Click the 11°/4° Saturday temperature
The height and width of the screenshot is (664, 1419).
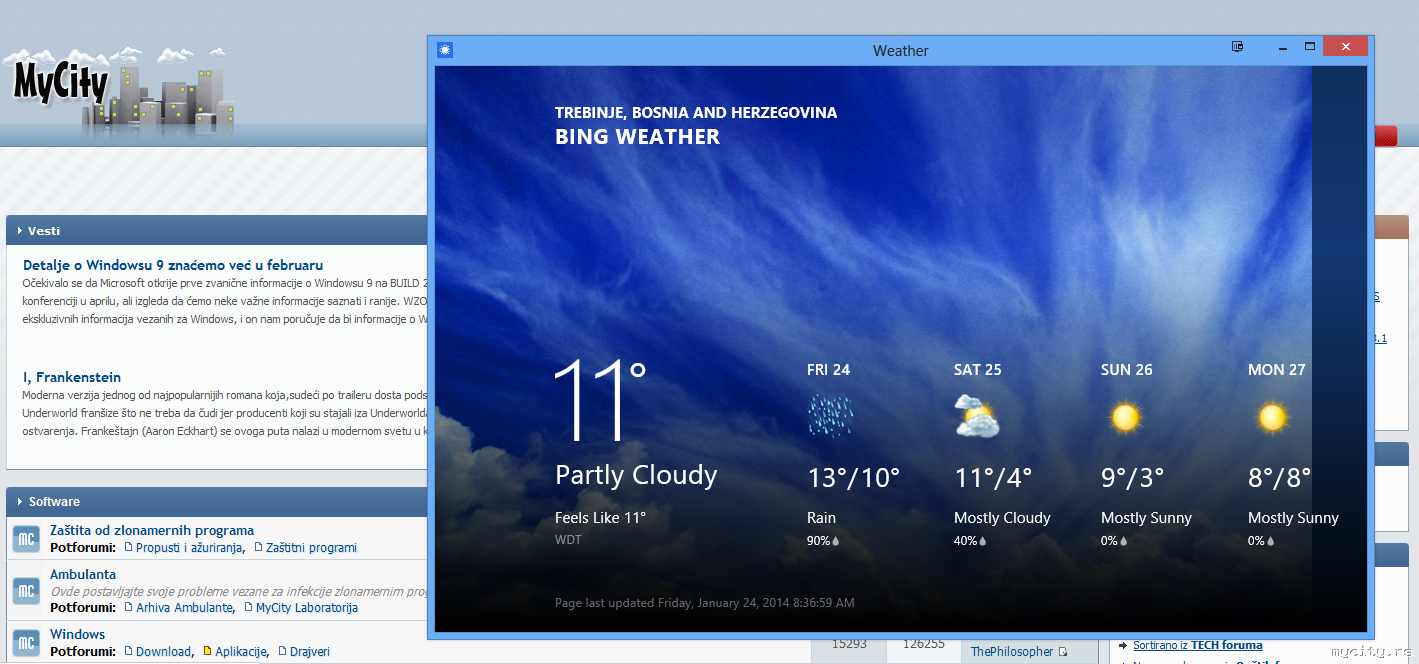993,478
